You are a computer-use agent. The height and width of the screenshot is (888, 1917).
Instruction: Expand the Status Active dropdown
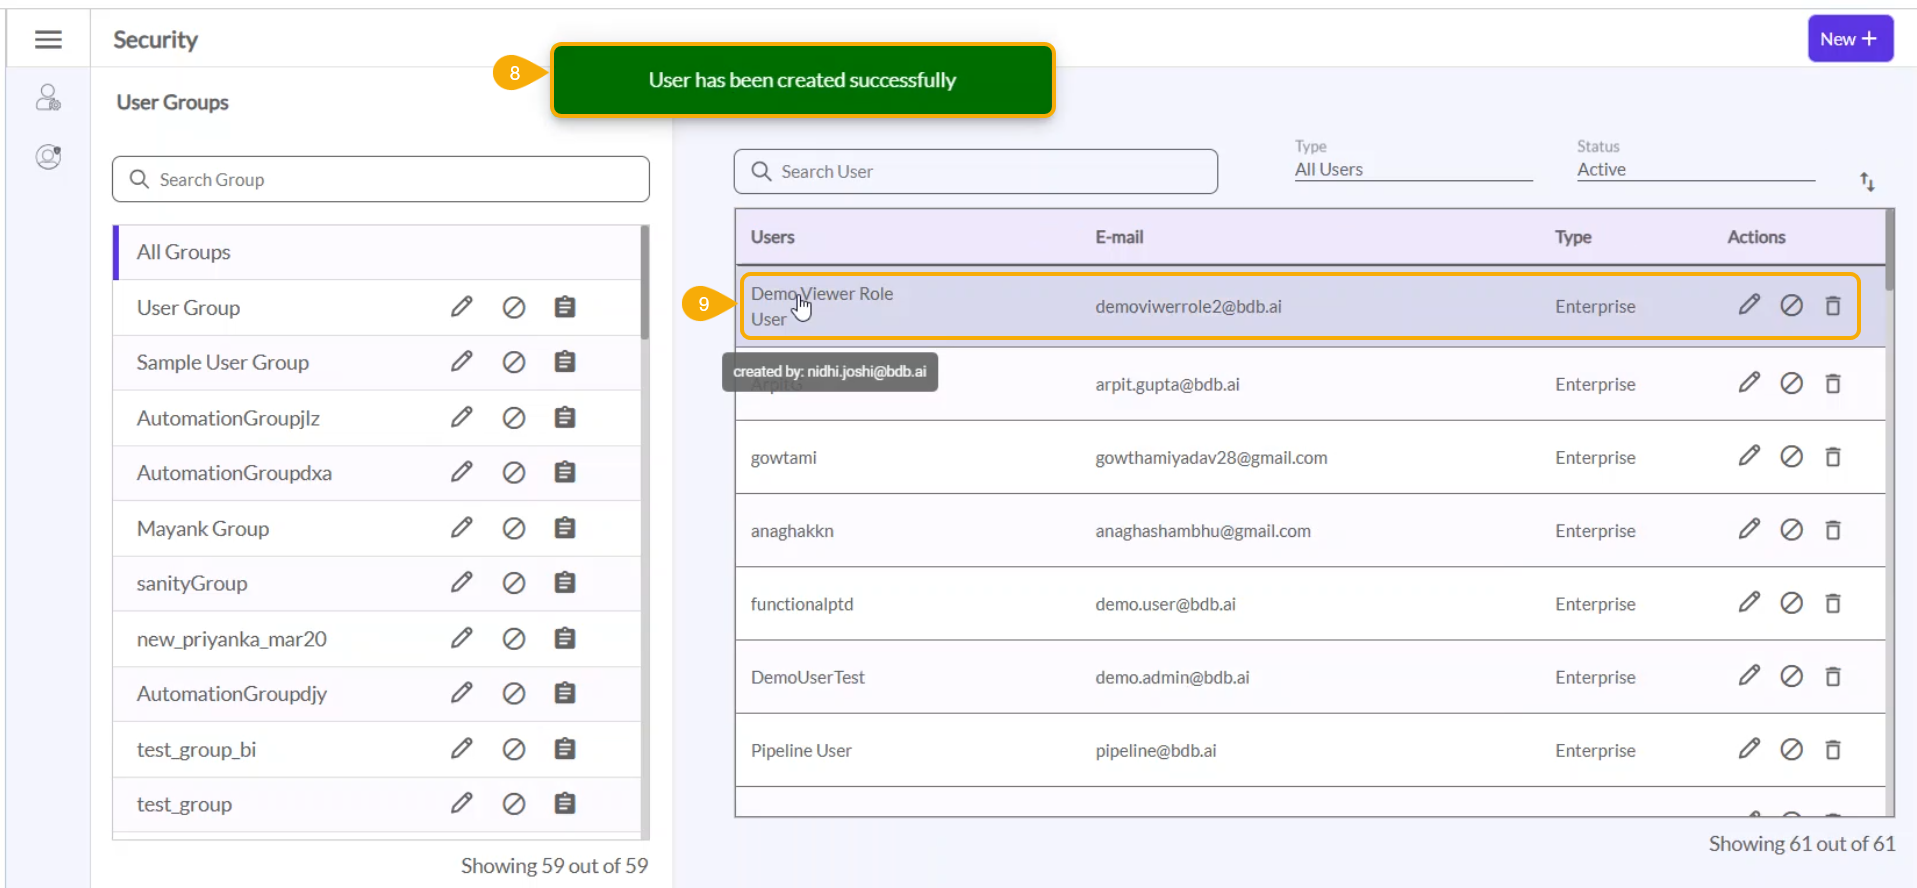[1694, 170]
